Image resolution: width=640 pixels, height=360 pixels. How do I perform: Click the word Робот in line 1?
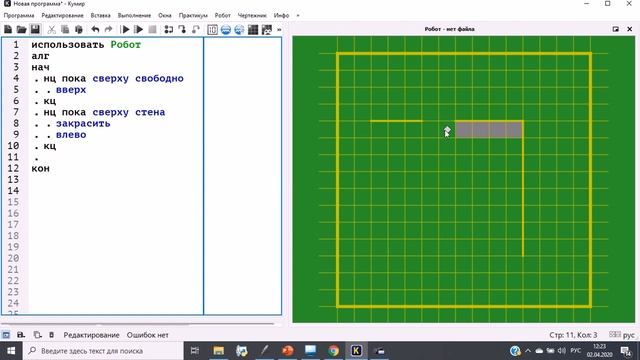tap(126, 45)
